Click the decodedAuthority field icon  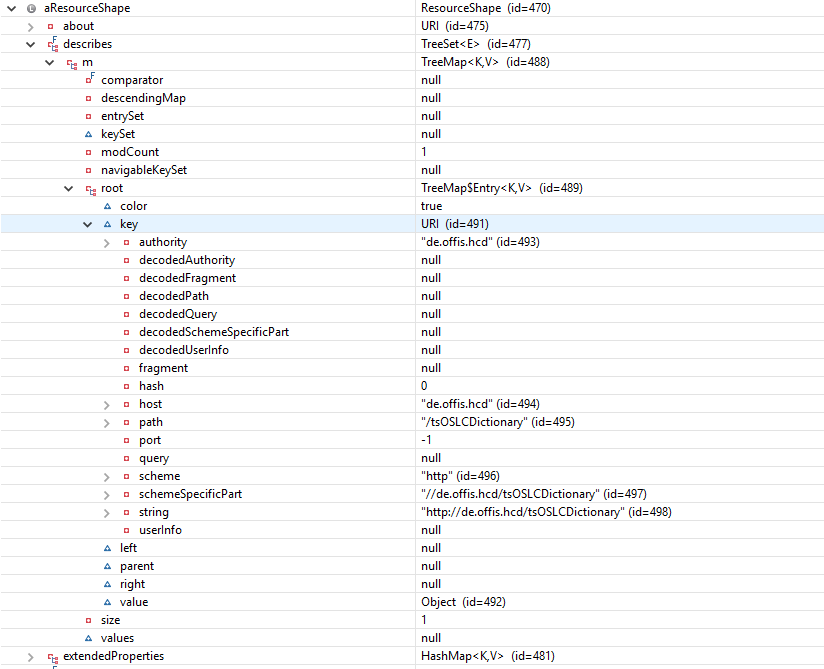pyautogui.click(x=126, y=260)
